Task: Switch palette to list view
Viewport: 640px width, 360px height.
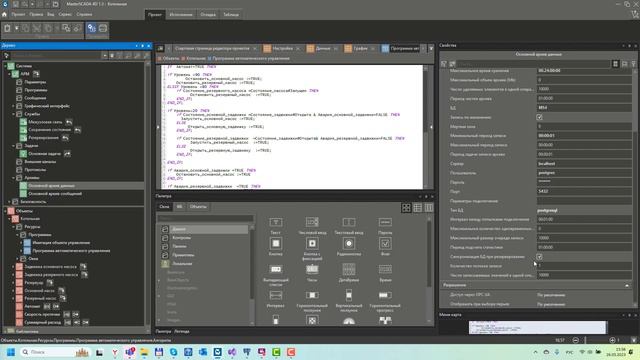Action: point(418,208)
